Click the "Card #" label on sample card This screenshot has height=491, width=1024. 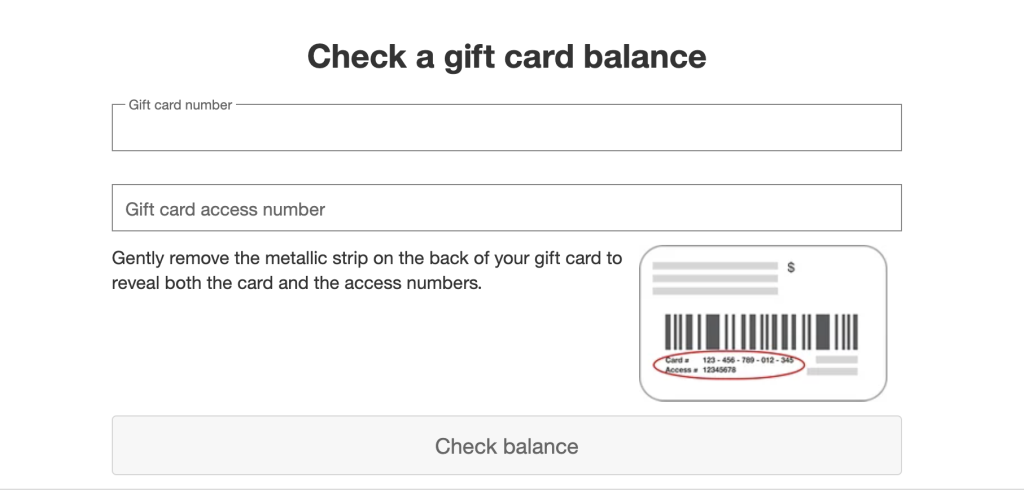(x=677, y=359)
